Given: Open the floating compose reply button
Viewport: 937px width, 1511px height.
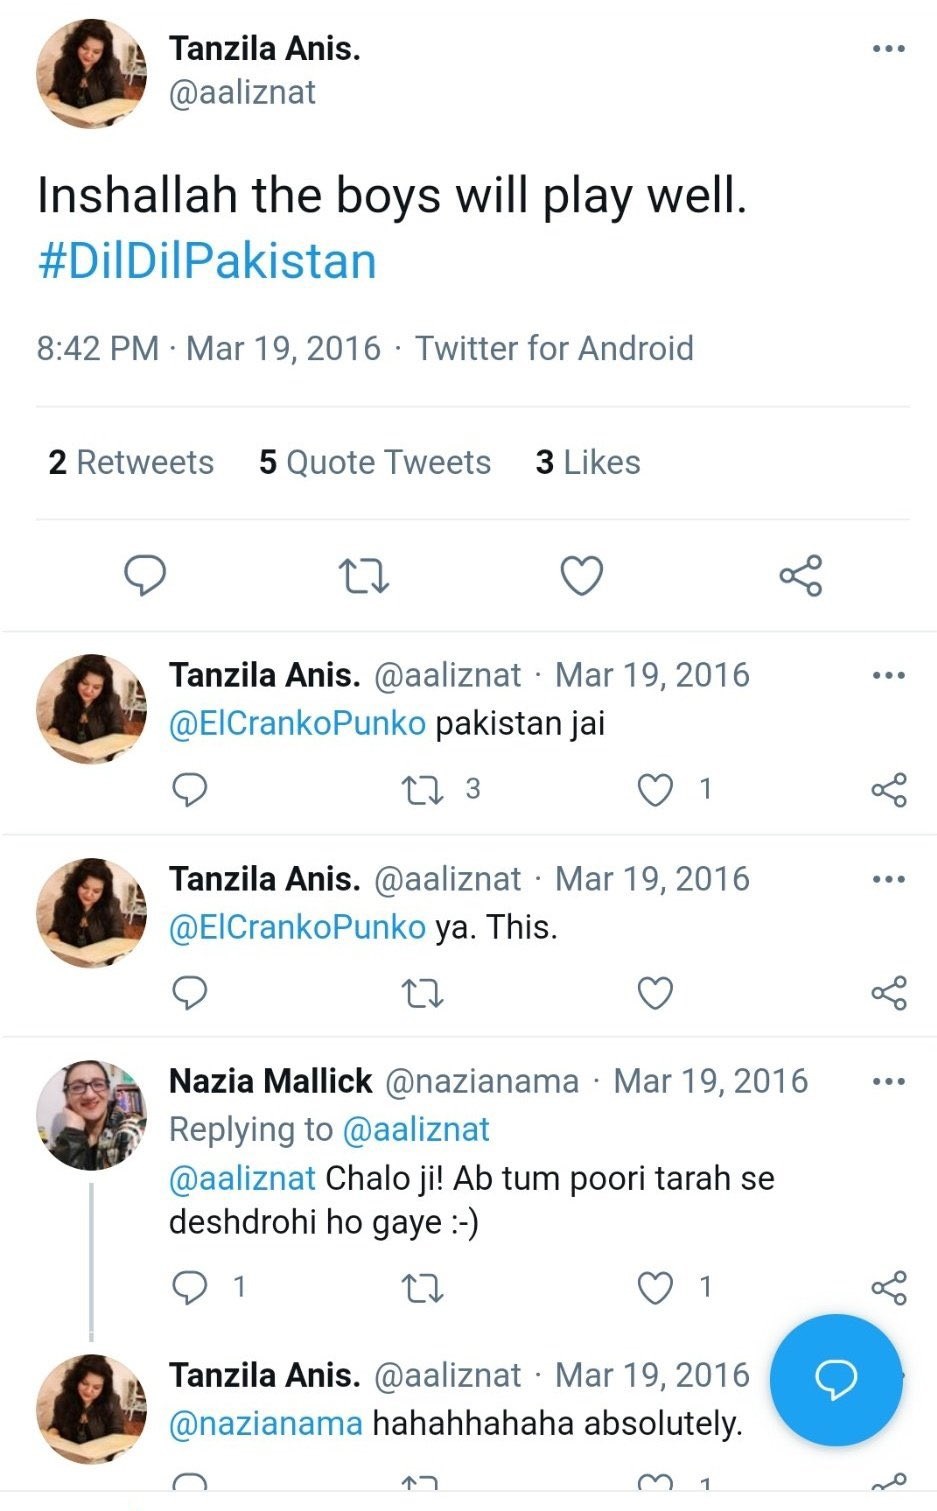Looking at the screenshot, I should 836,1380.
